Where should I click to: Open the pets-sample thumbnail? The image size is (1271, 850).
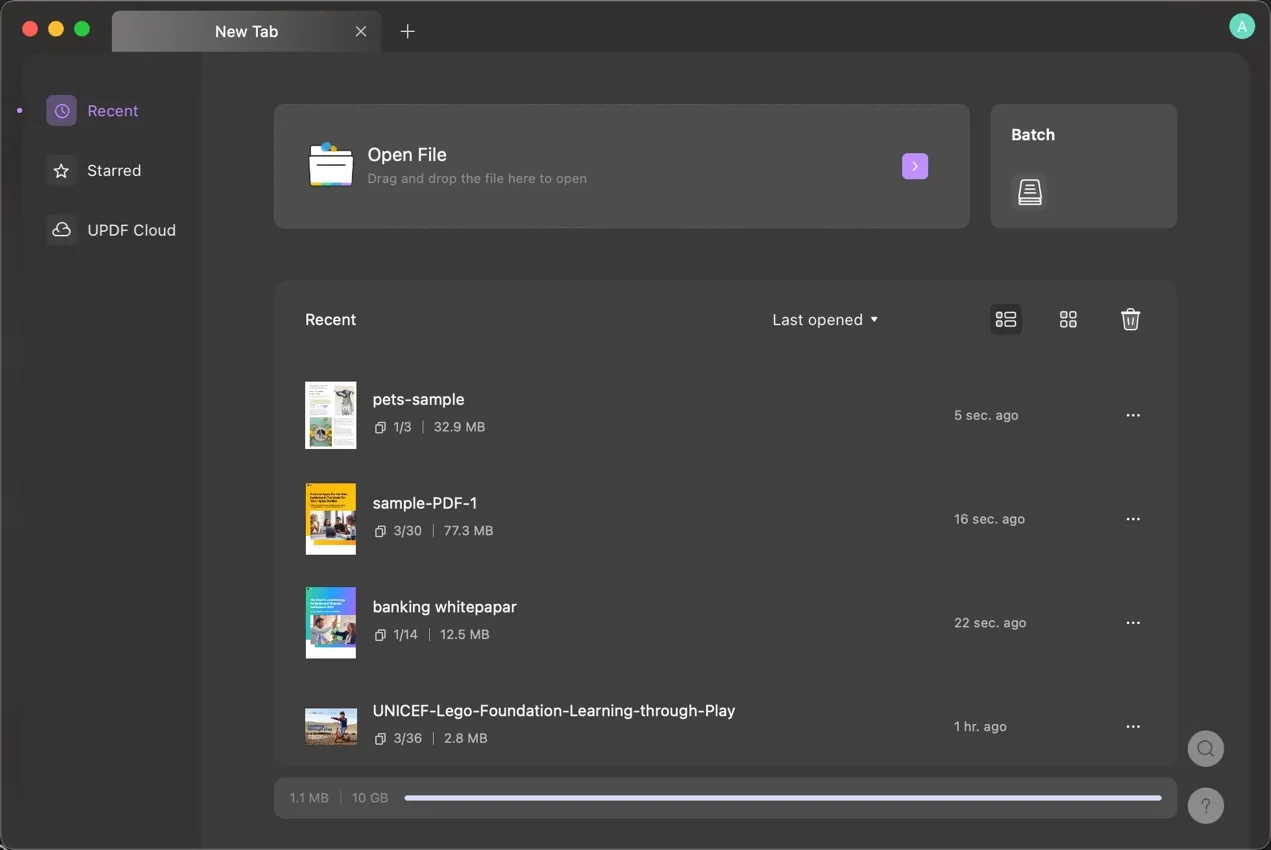(331, 415)
